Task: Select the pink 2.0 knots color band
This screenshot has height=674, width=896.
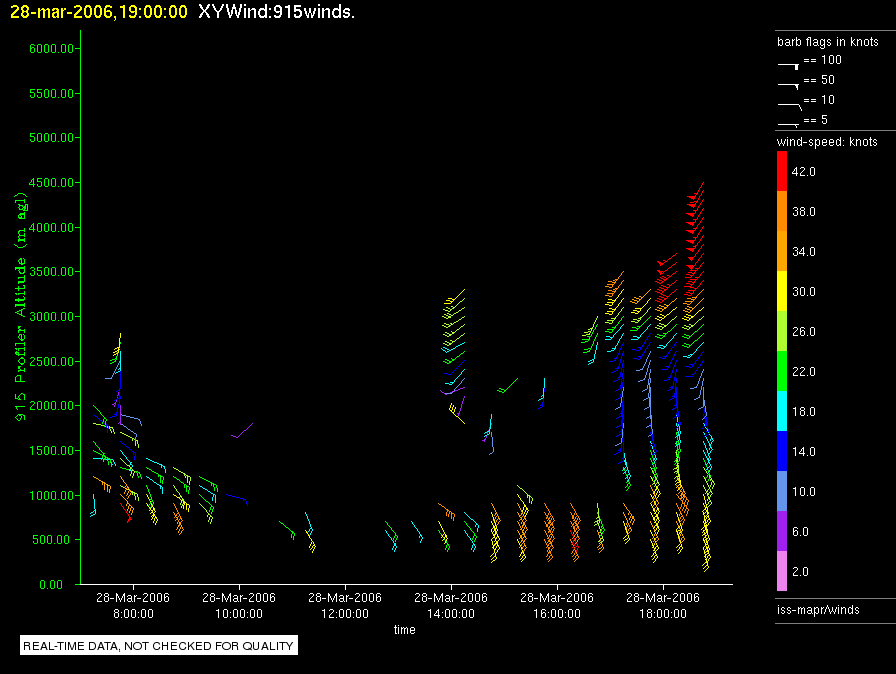Action: [x=782, y=571]
